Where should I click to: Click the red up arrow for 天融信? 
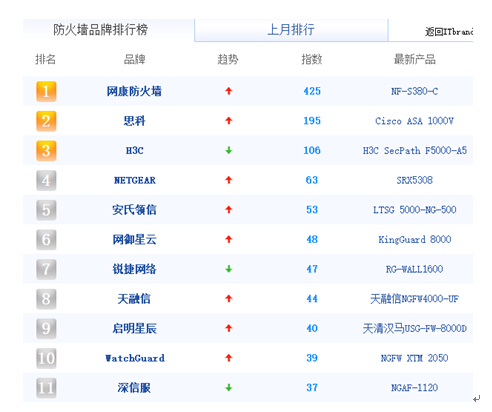(229, 299)
